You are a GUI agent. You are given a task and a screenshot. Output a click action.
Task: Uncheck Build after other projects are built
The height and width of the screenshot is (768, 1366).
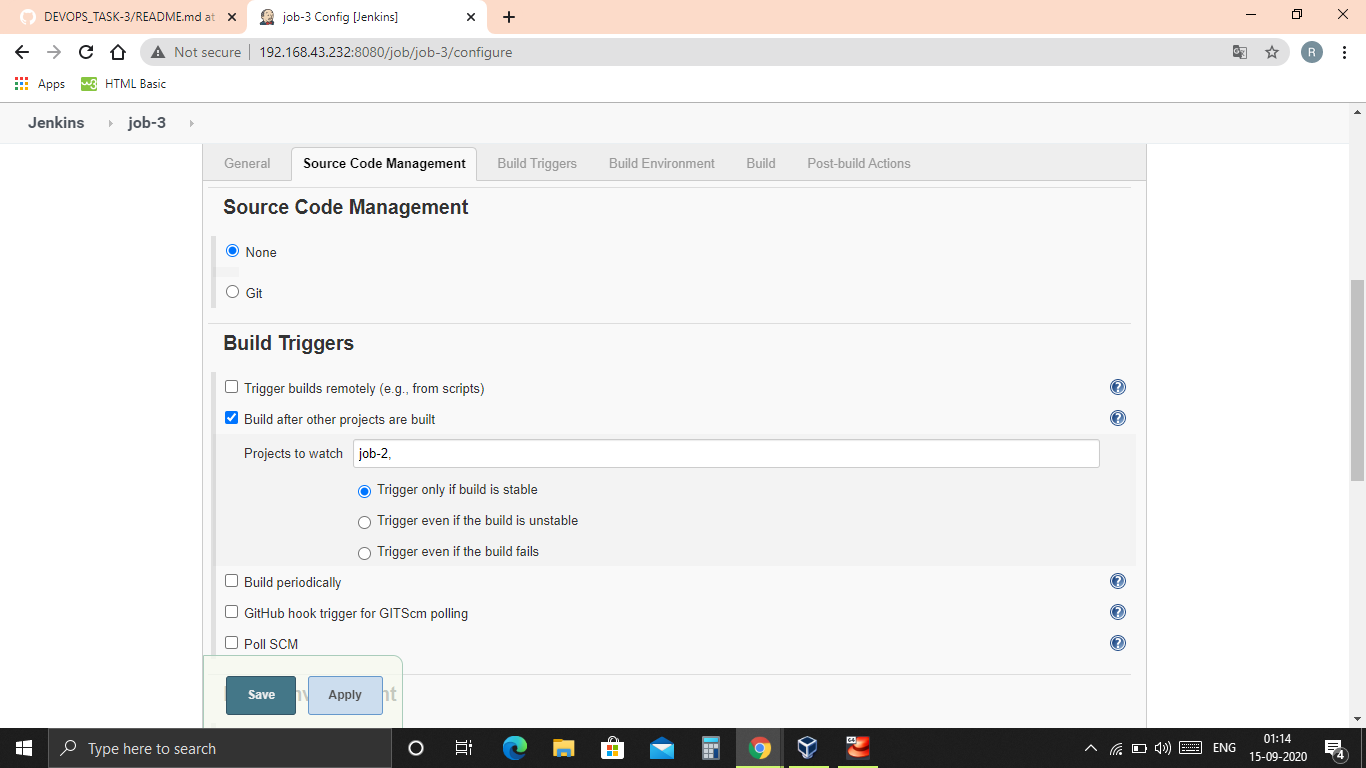click(x=231, y=418)
